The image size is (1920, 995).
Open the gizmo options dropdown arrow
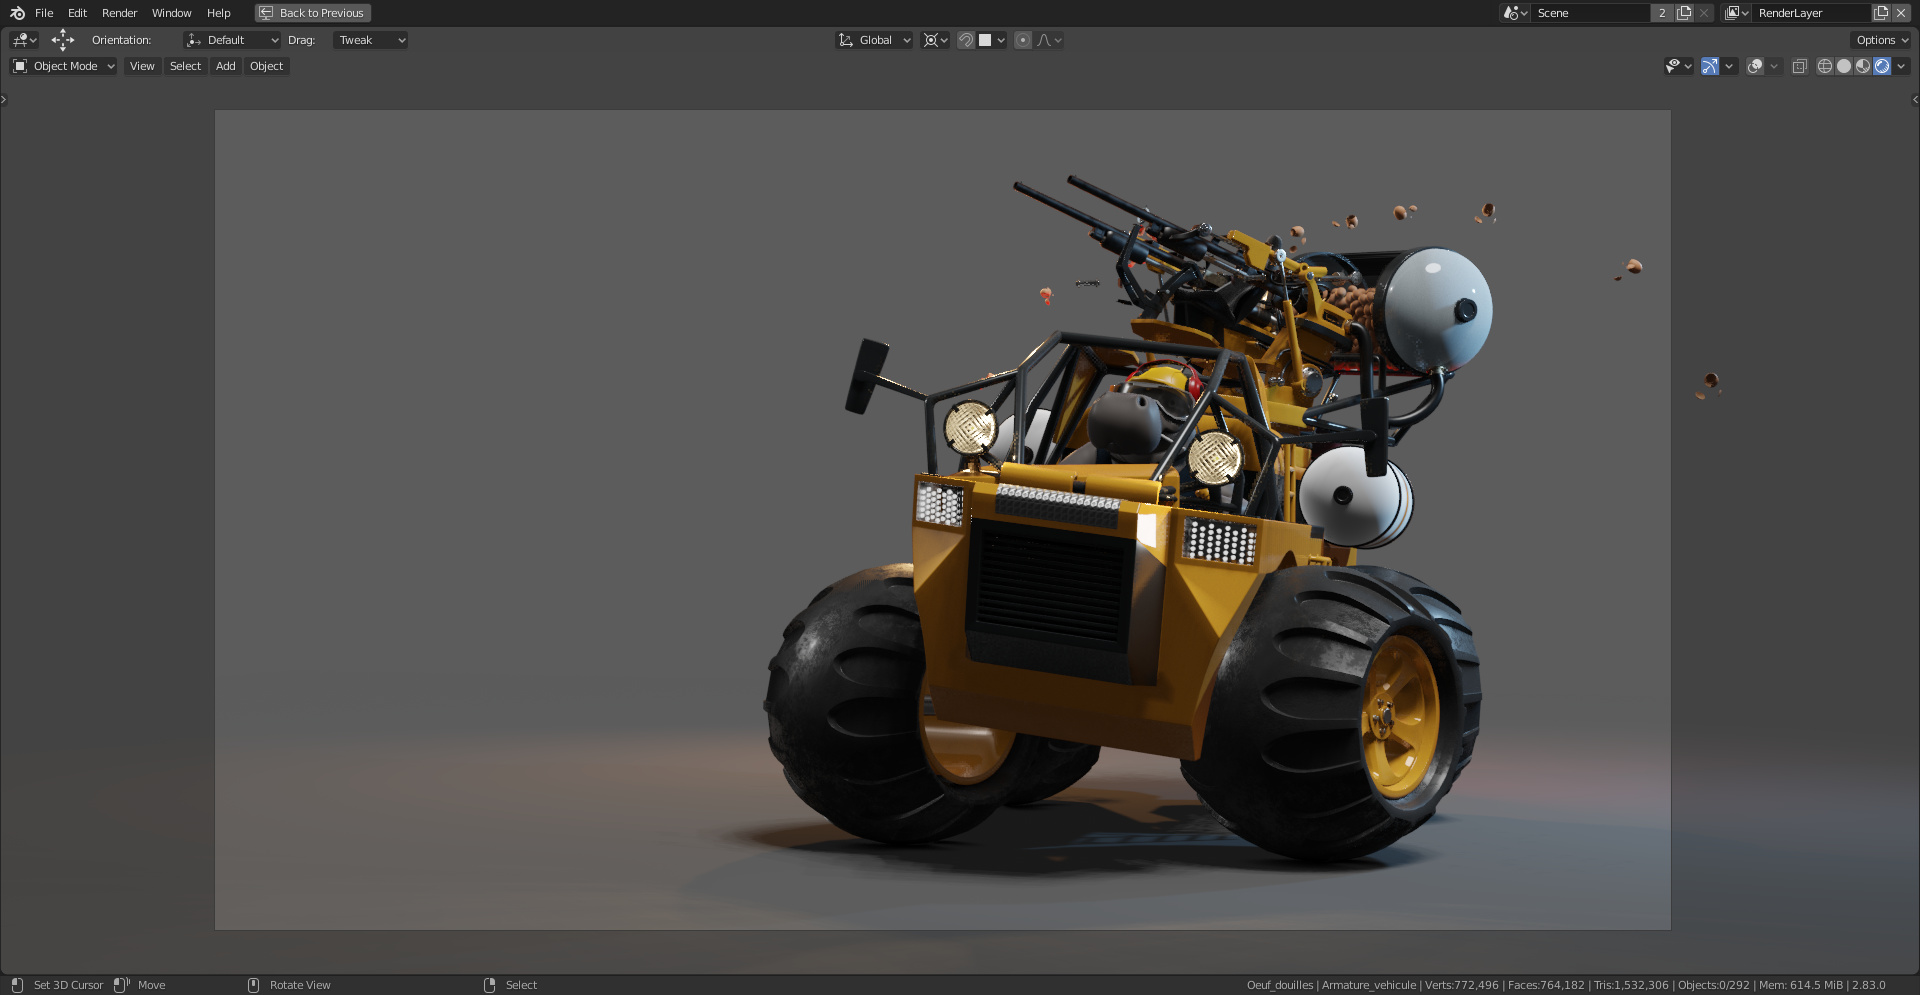tap(1729, 66)
